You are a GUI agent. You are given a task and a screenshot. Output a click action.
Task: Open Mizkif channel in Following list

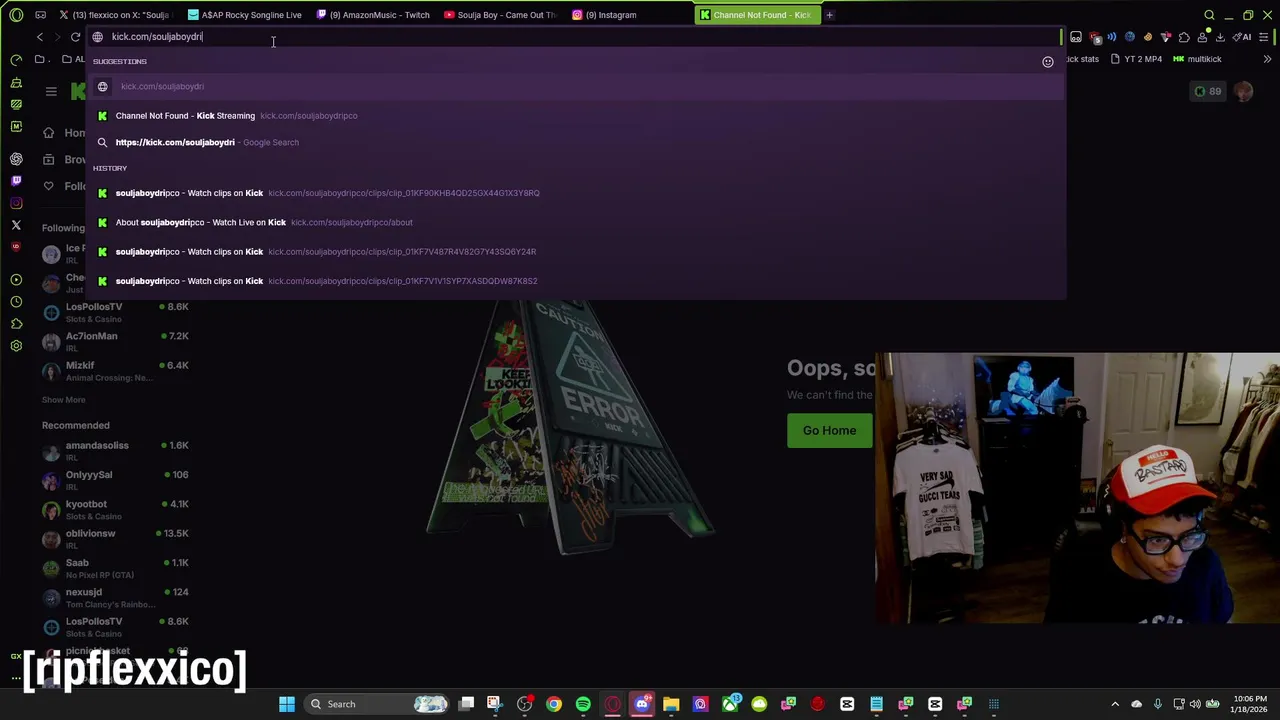(115, 371)
